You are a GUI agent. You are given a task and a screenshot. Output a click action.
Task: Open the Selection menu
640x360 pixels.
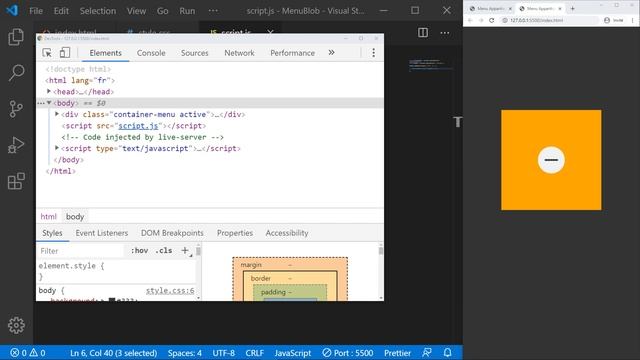click(x=98, y=11)
